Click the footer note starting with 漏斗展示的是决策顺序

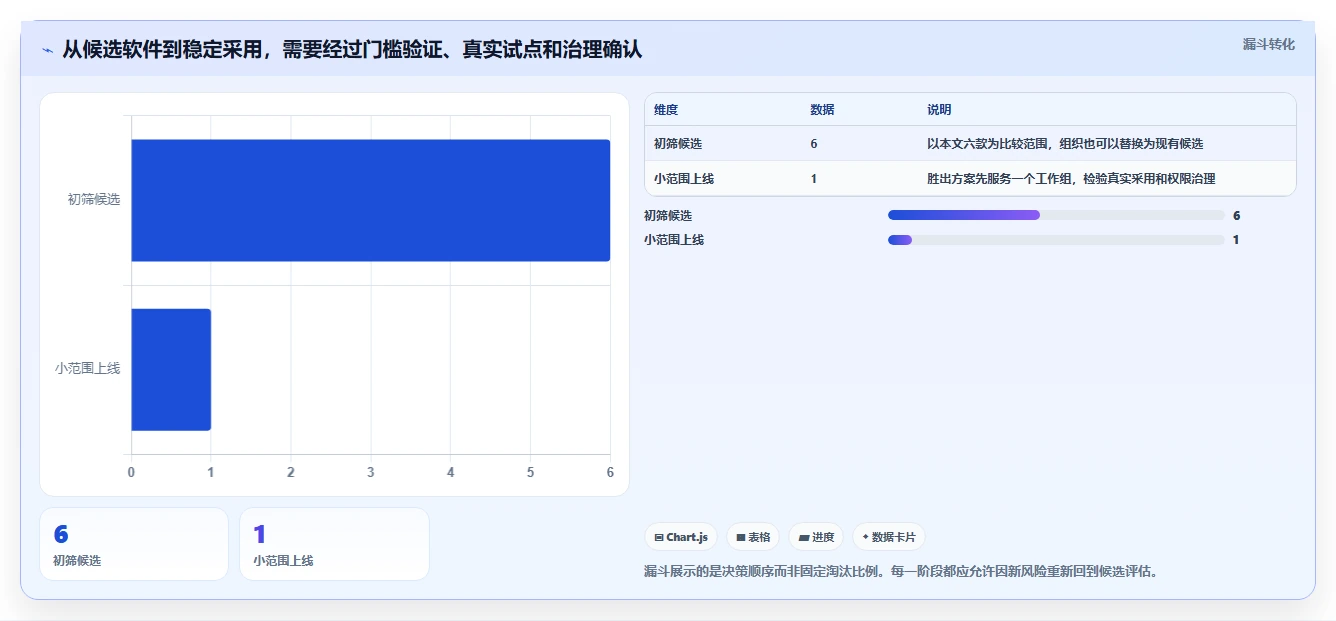pos(901,572)
